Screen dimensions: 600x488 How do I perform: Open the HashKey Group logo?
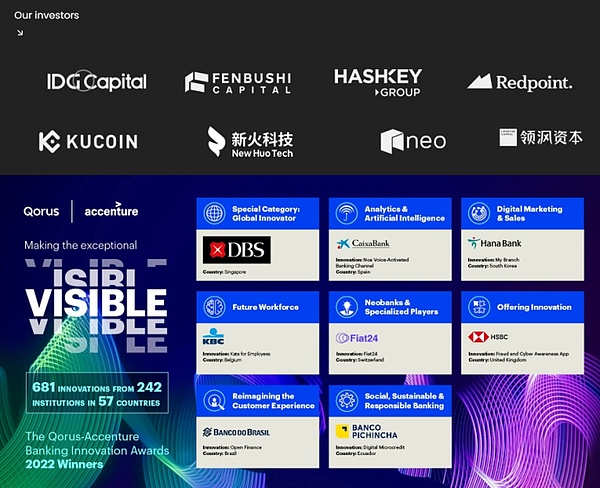377,82
